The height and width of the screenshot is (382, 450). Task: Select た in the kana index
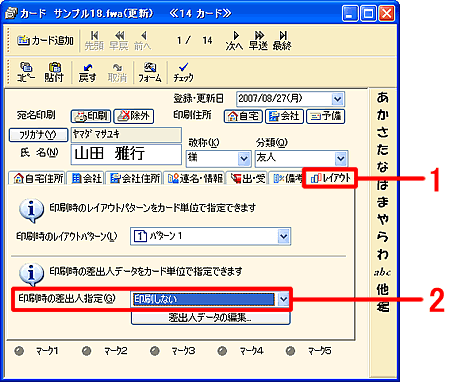point(383,149)
